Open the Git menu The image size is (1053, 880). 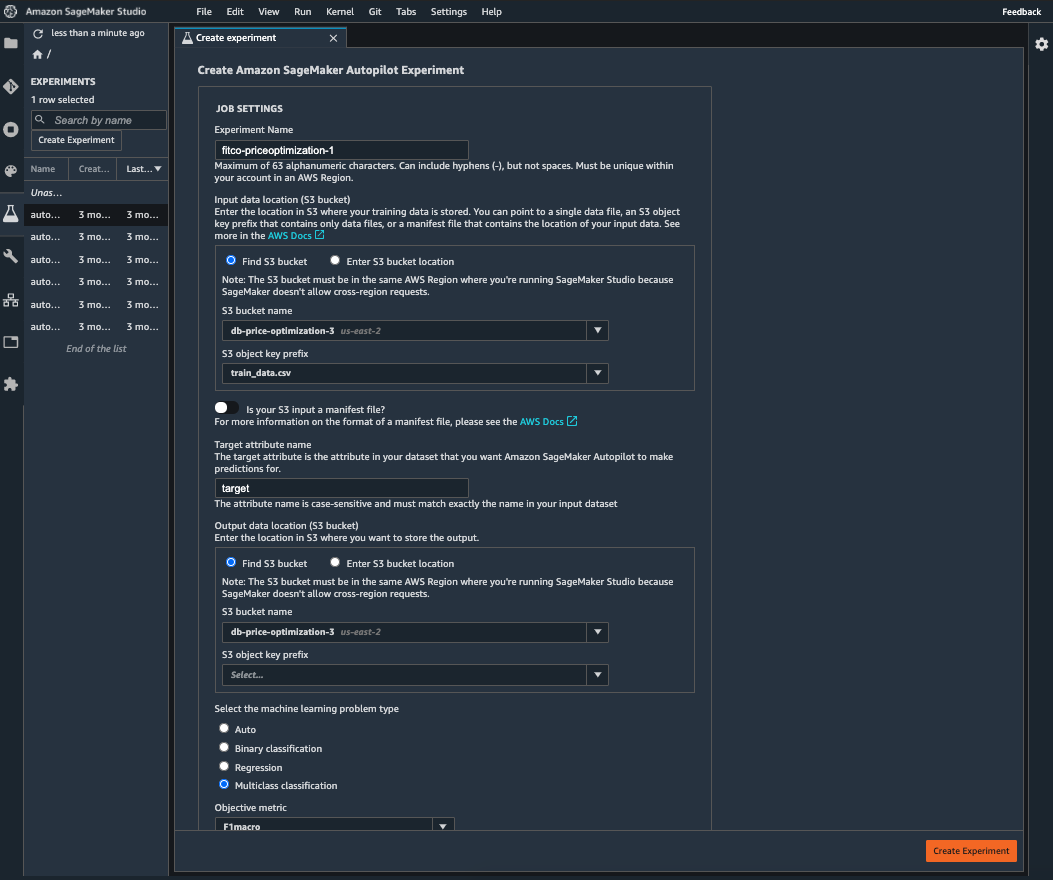click(x=375, y=11)
